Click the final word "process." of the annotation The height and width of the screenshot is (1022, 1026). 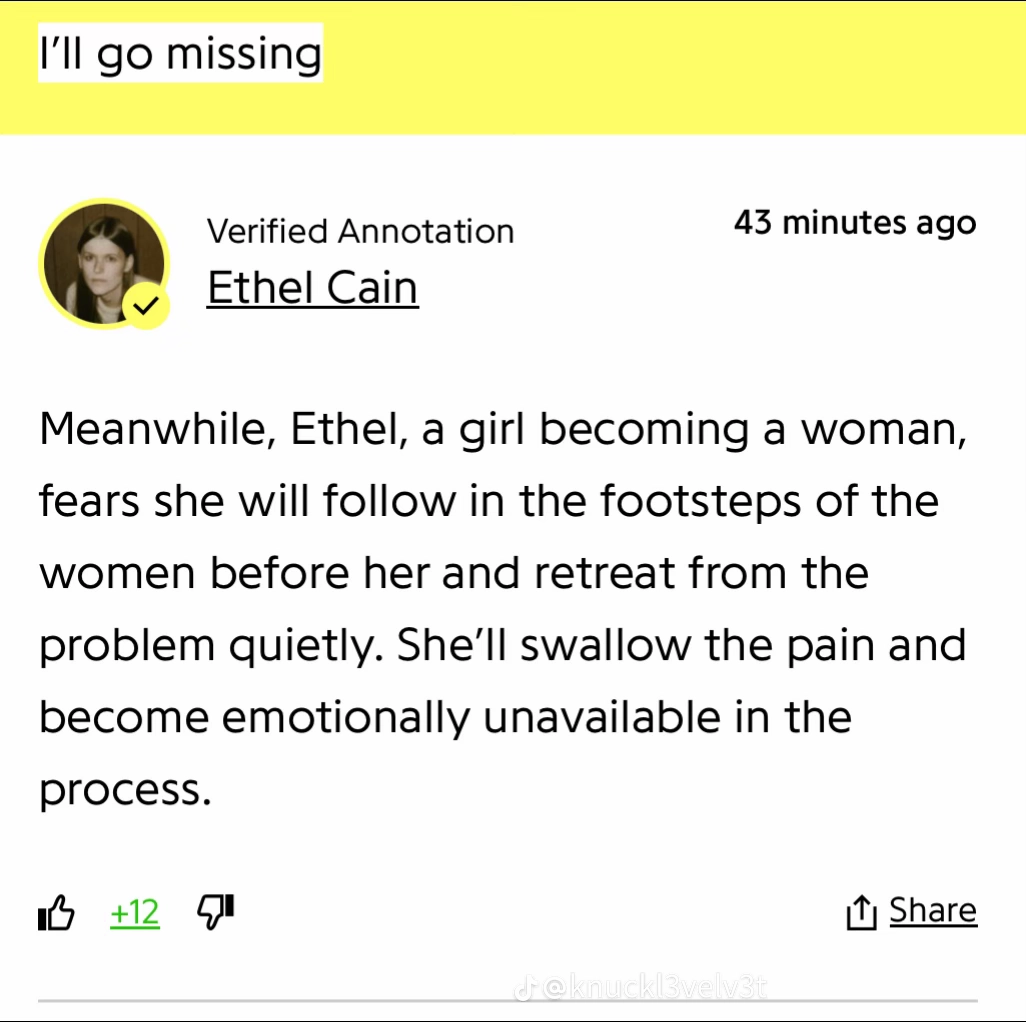click(126, 791)
